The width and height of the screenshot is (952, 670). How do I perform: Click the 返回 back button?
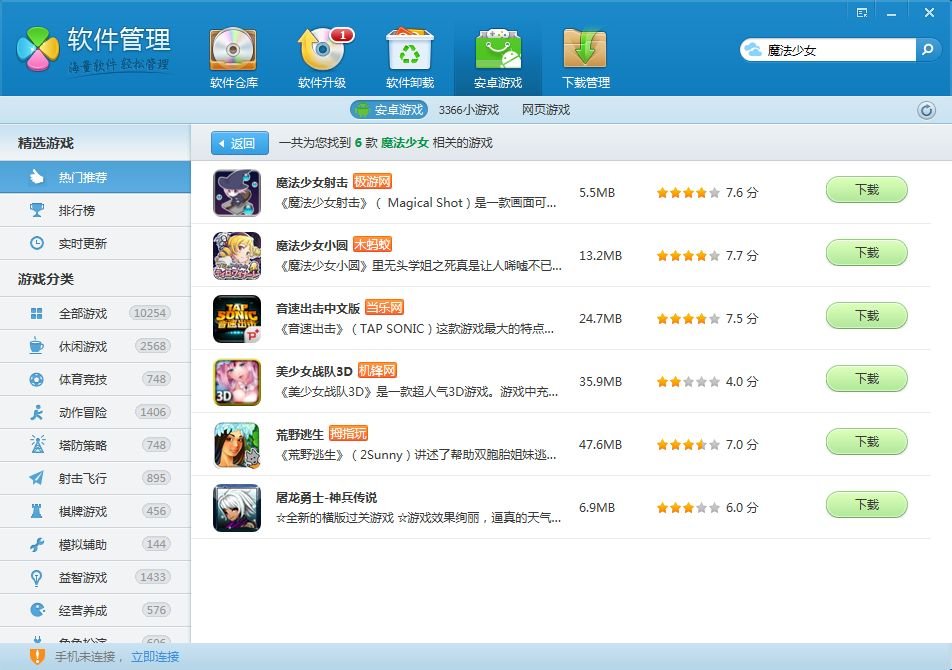[240, 143]
